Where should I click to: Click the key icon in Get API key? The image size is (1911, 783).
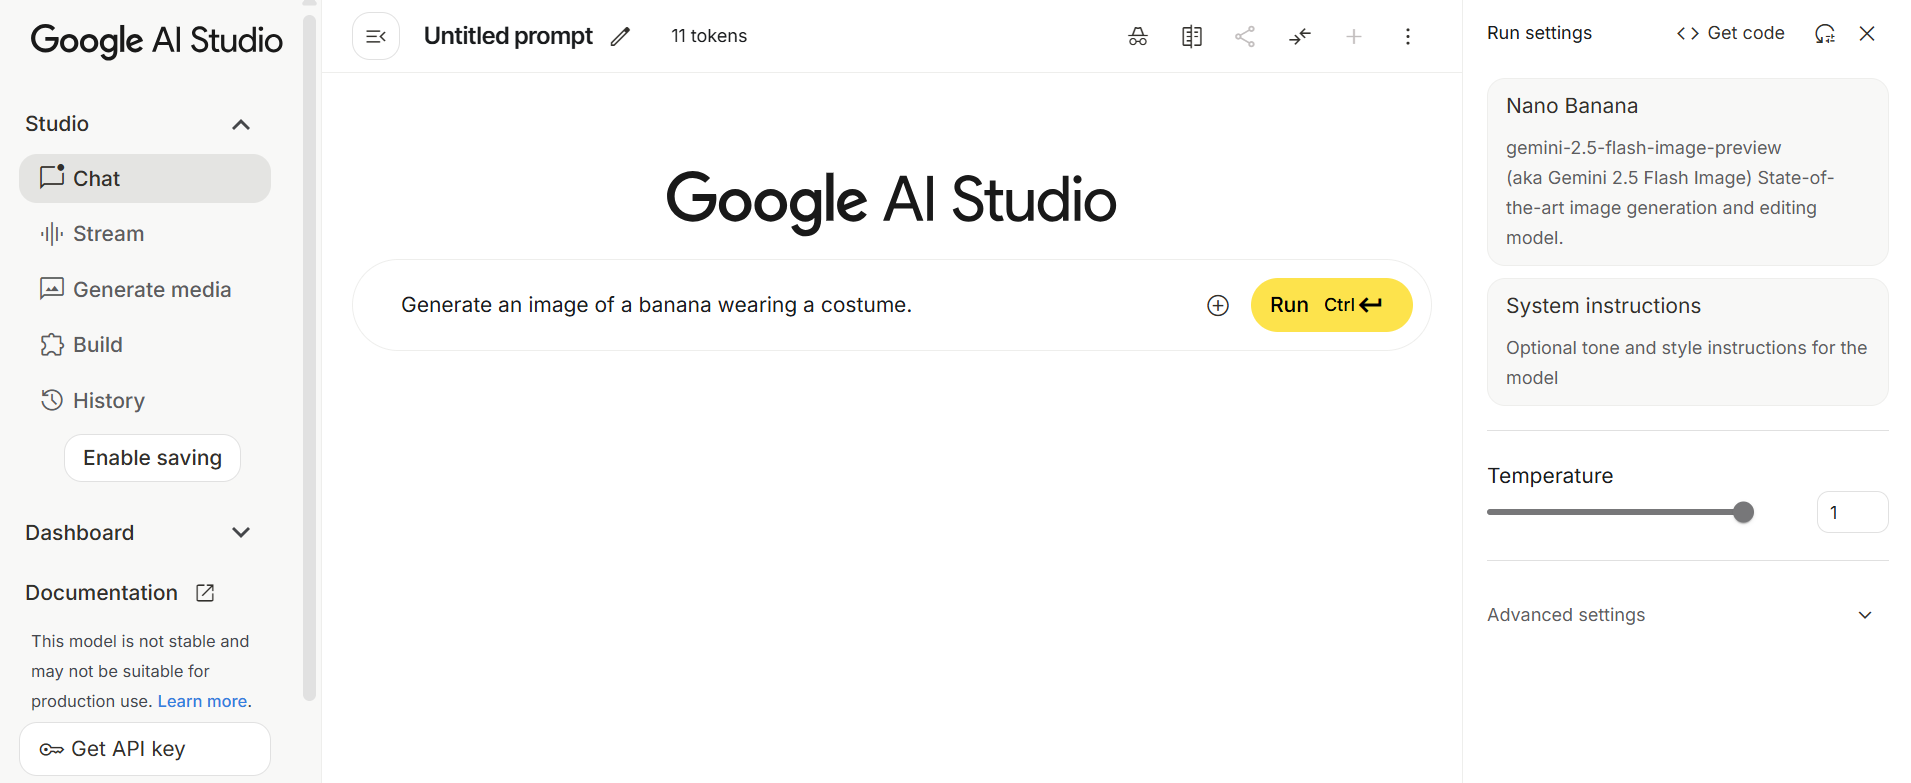point(51,750)
